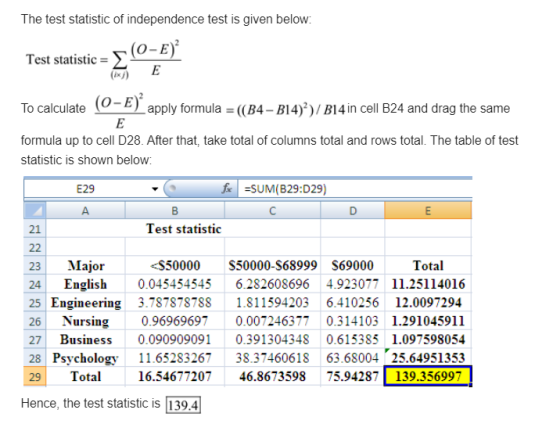Screen dimensions: 560x424
Task: Click the 'Business' cell
Action: (x=86, y=339)
